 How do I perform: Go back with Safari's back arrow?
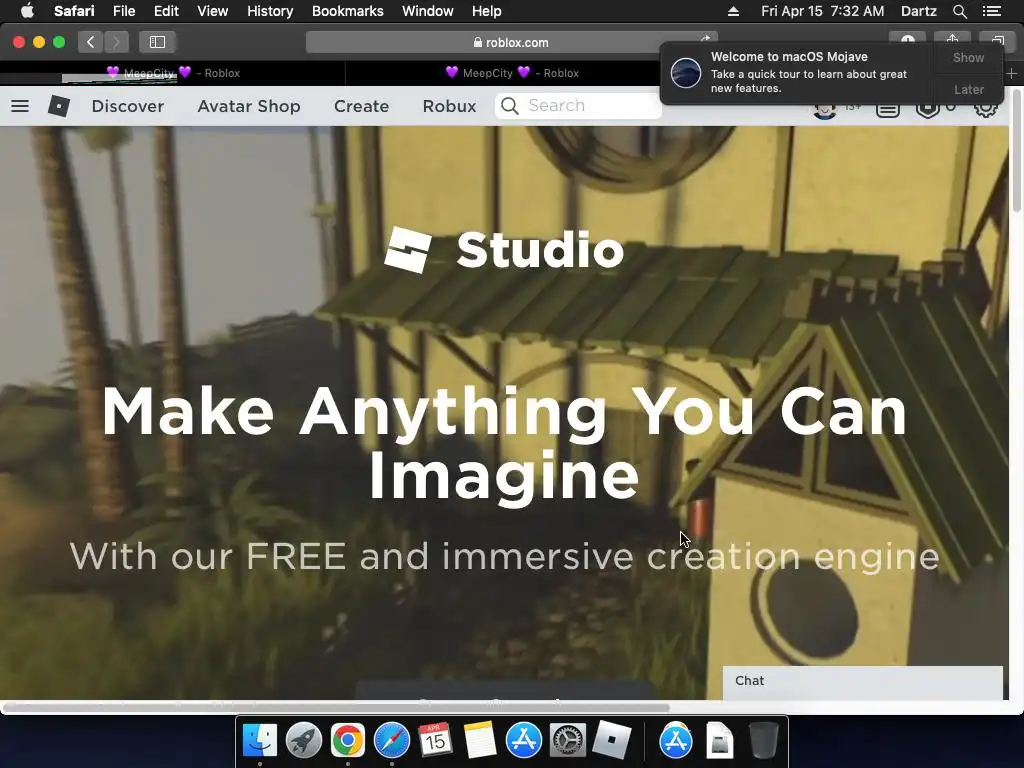click(x=90, y=42)
